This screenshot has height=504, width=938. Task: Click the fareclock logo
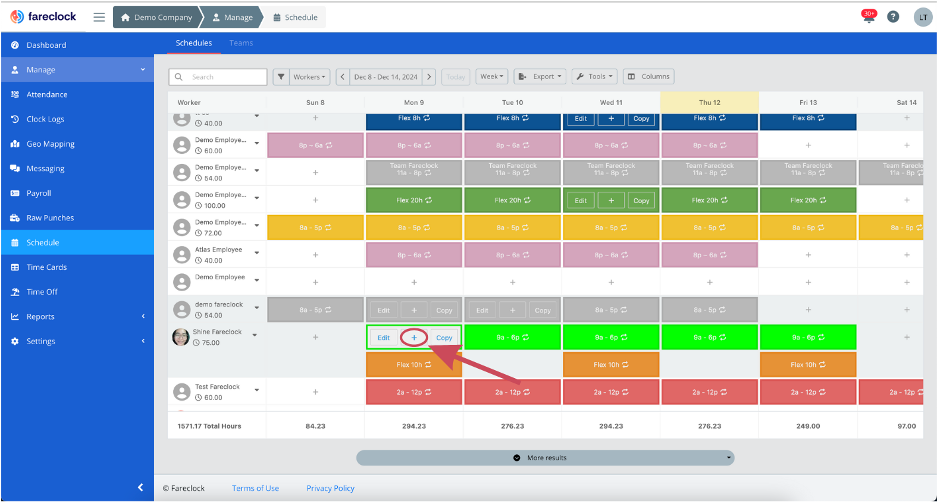(44, 17)
